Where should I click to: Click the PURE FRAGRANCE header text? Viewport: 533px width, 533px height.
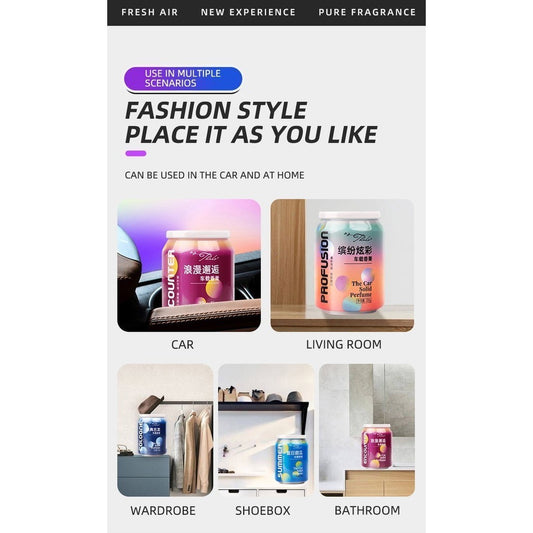pyautogui.click(x=367, y=12)
